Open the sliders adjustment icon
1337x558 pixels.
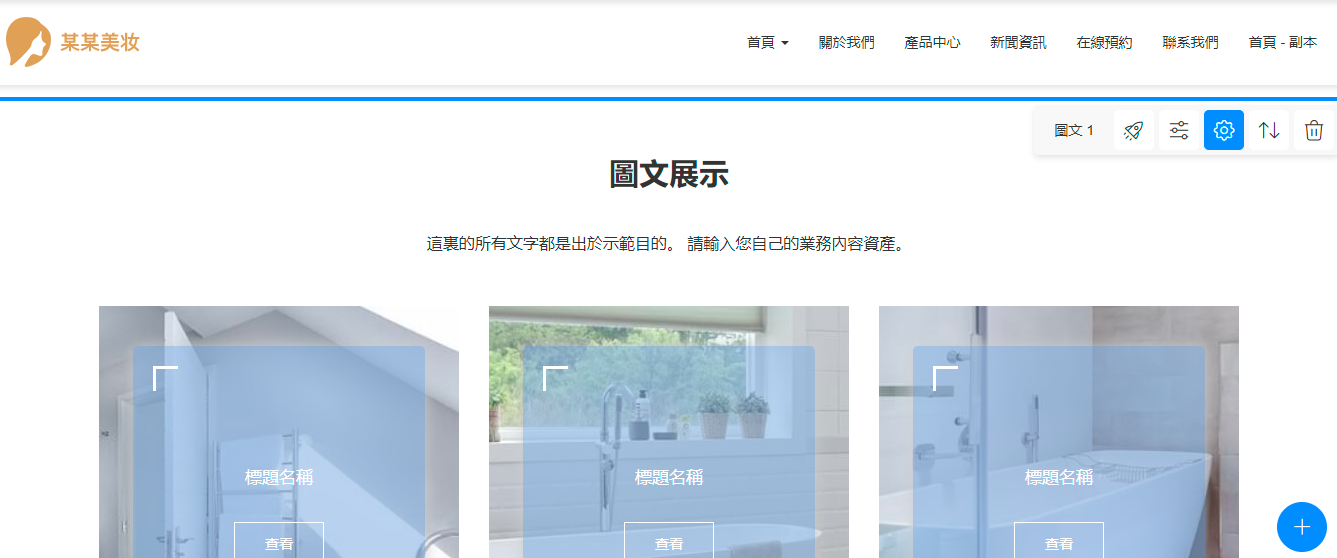pos(1179,130)
